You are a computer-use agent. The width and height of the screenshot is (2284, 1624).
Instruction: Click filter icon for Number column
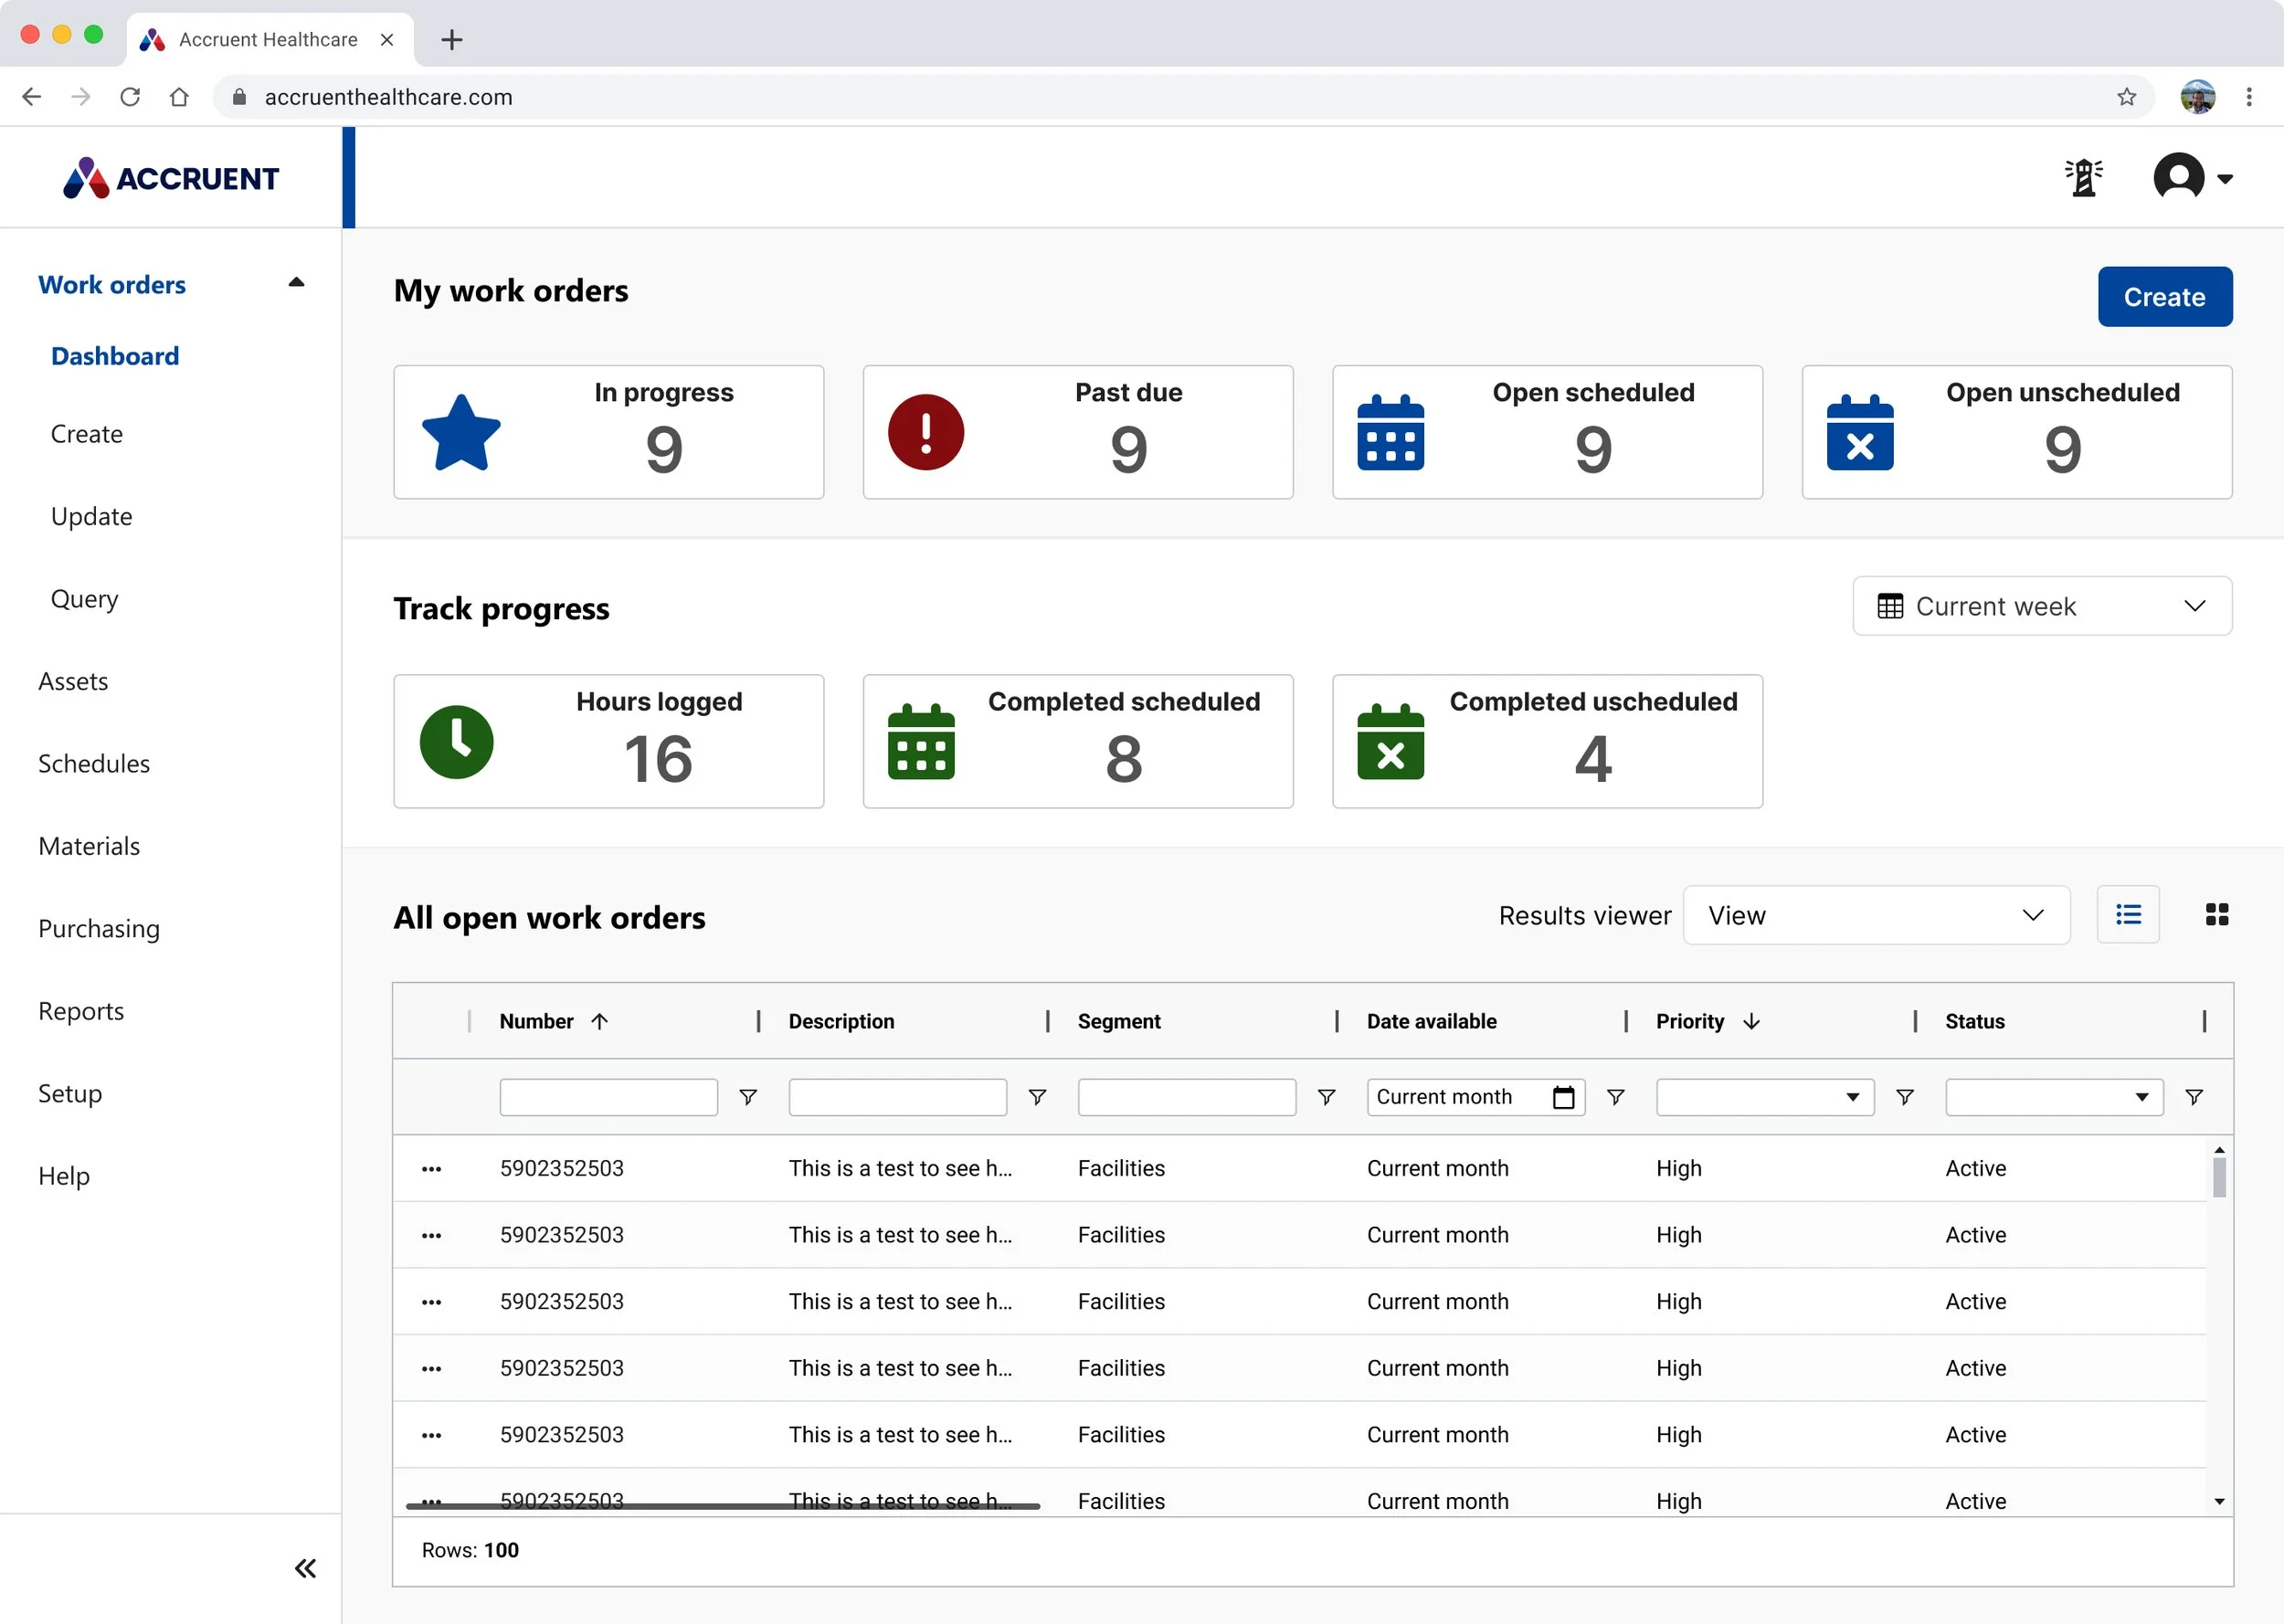(x=747, y=1098)
